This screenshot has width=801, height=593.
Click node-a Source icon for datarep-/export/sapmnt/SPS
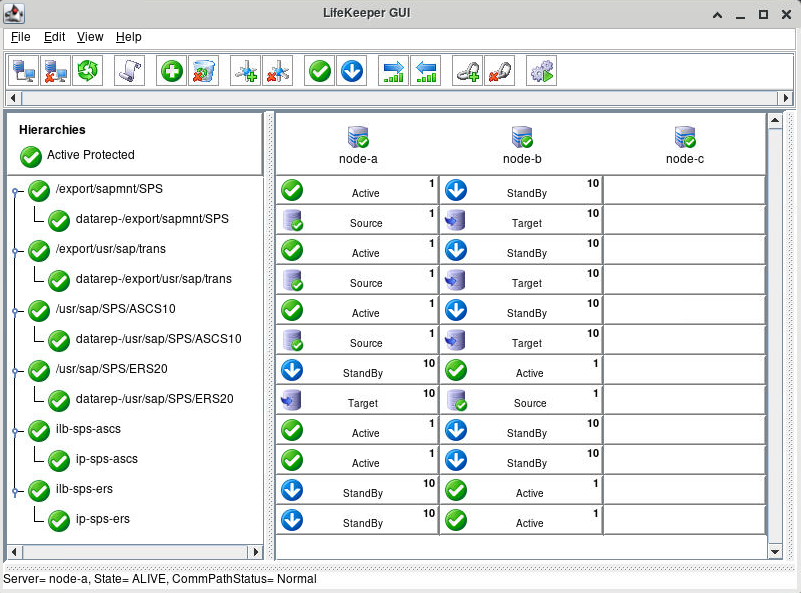coord(293,220)
